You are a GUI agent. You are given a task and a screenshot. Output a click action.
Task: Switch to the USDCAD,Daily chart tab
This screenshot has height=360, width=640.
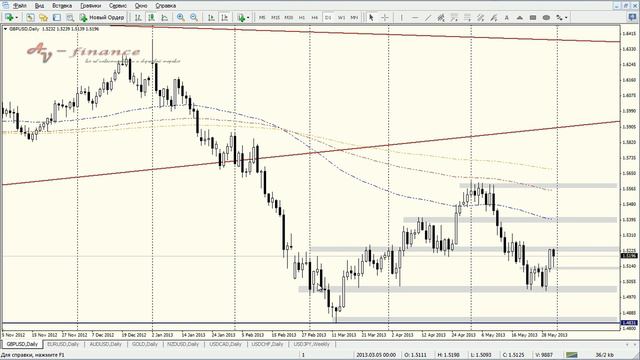(x=225, y=344)
